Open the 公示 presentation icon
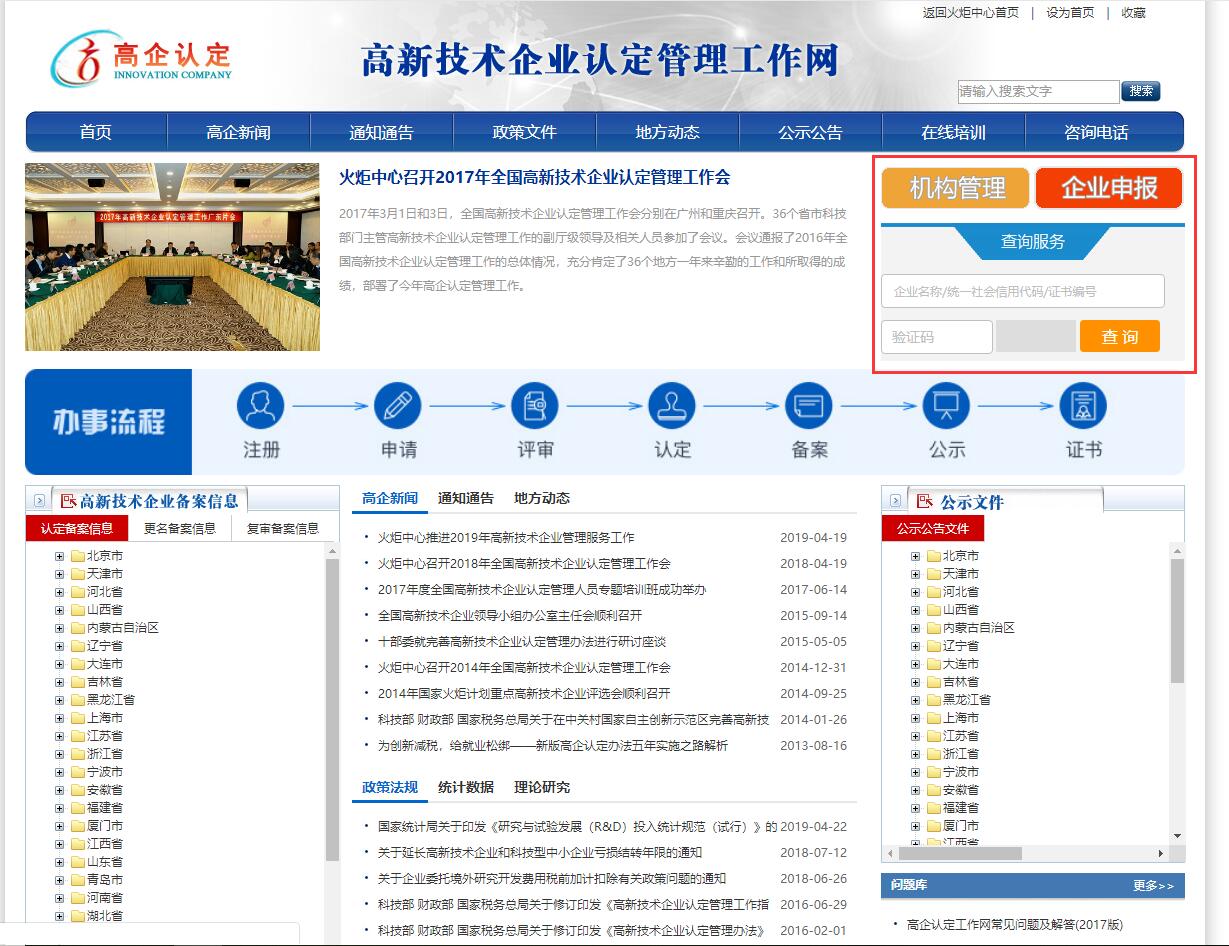This screenshot has width=1229, height=946. 945,407
